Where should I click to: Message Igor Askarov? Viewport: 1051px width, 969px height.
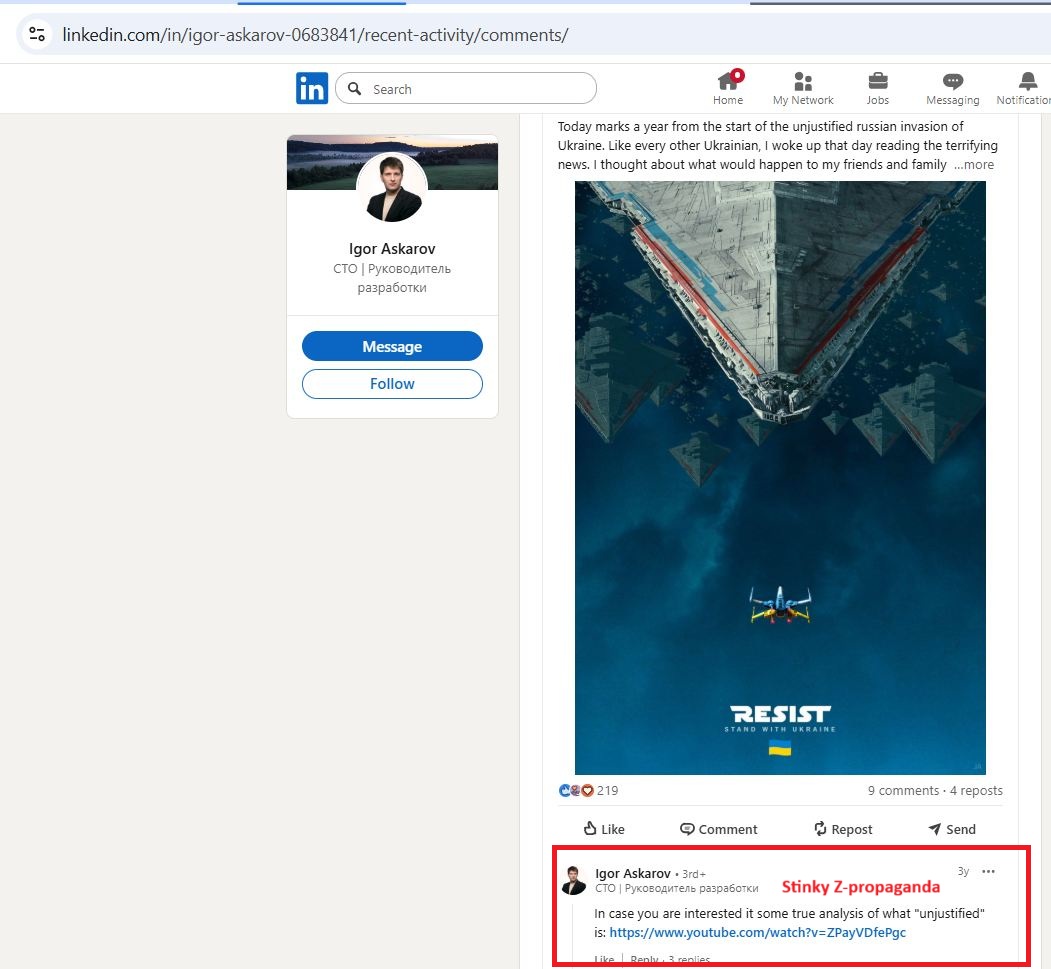tap(392, 346)
